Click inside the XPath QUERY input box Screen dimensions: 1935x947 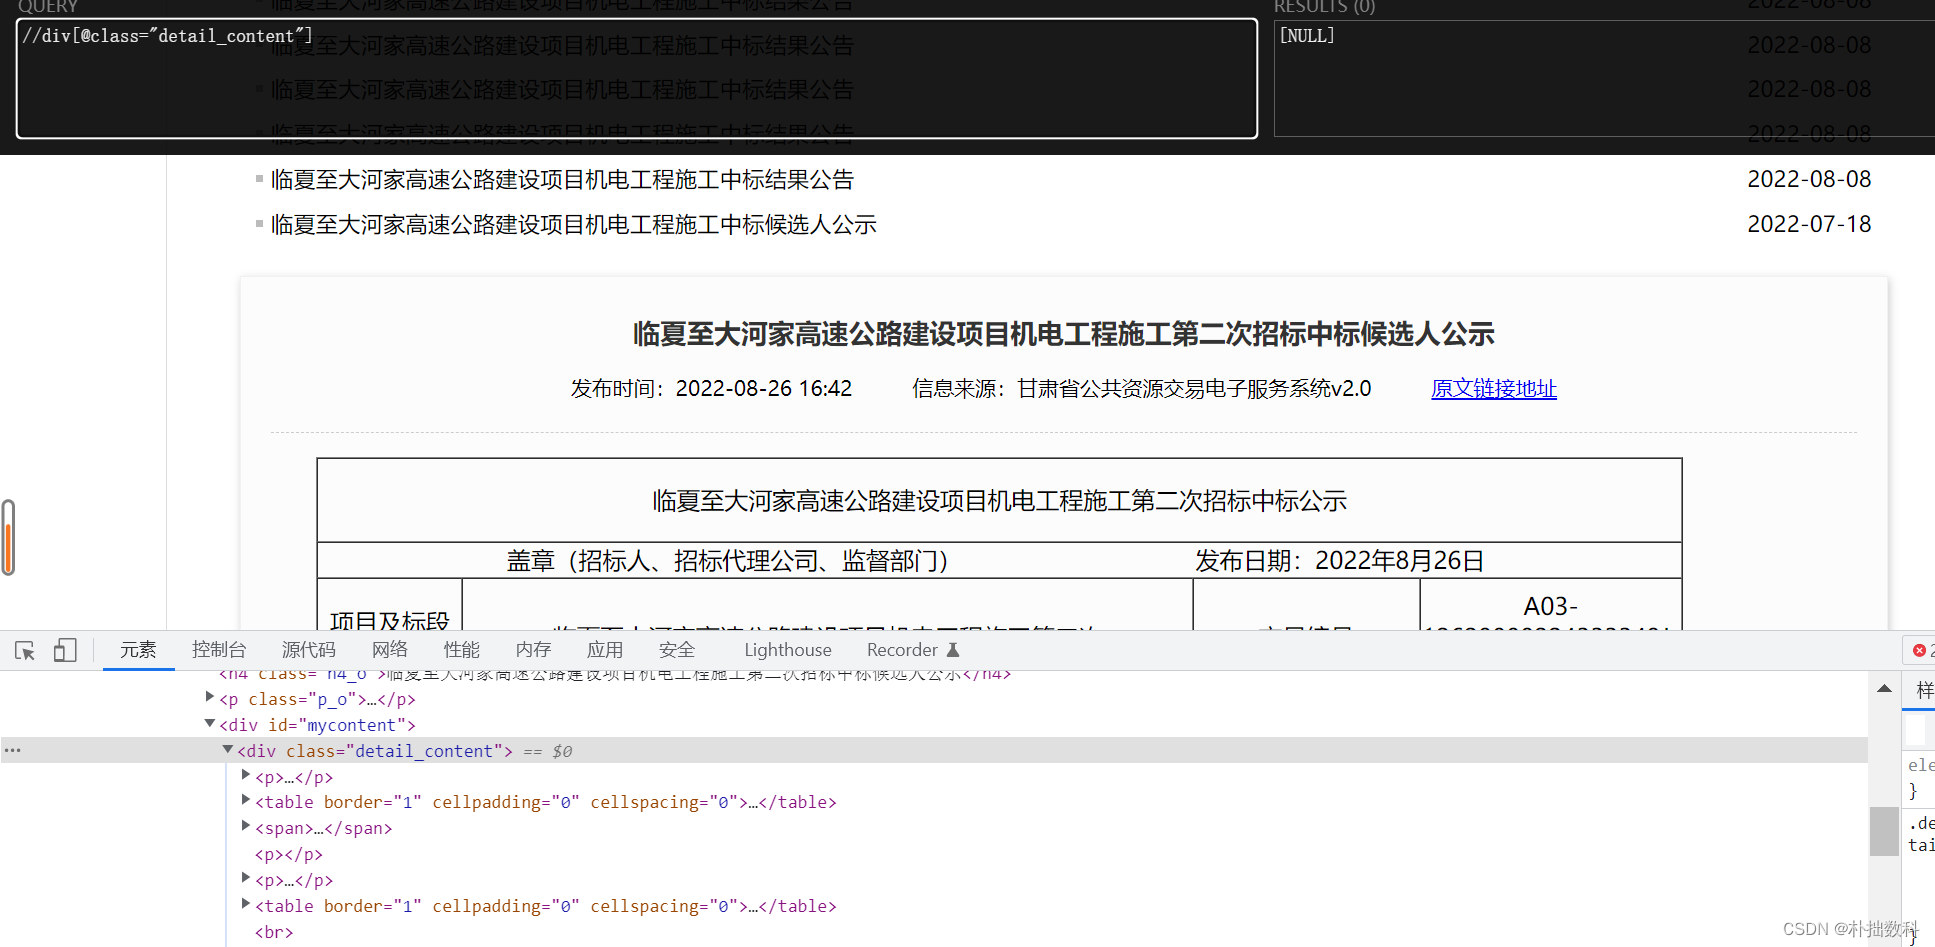(637, 78)
